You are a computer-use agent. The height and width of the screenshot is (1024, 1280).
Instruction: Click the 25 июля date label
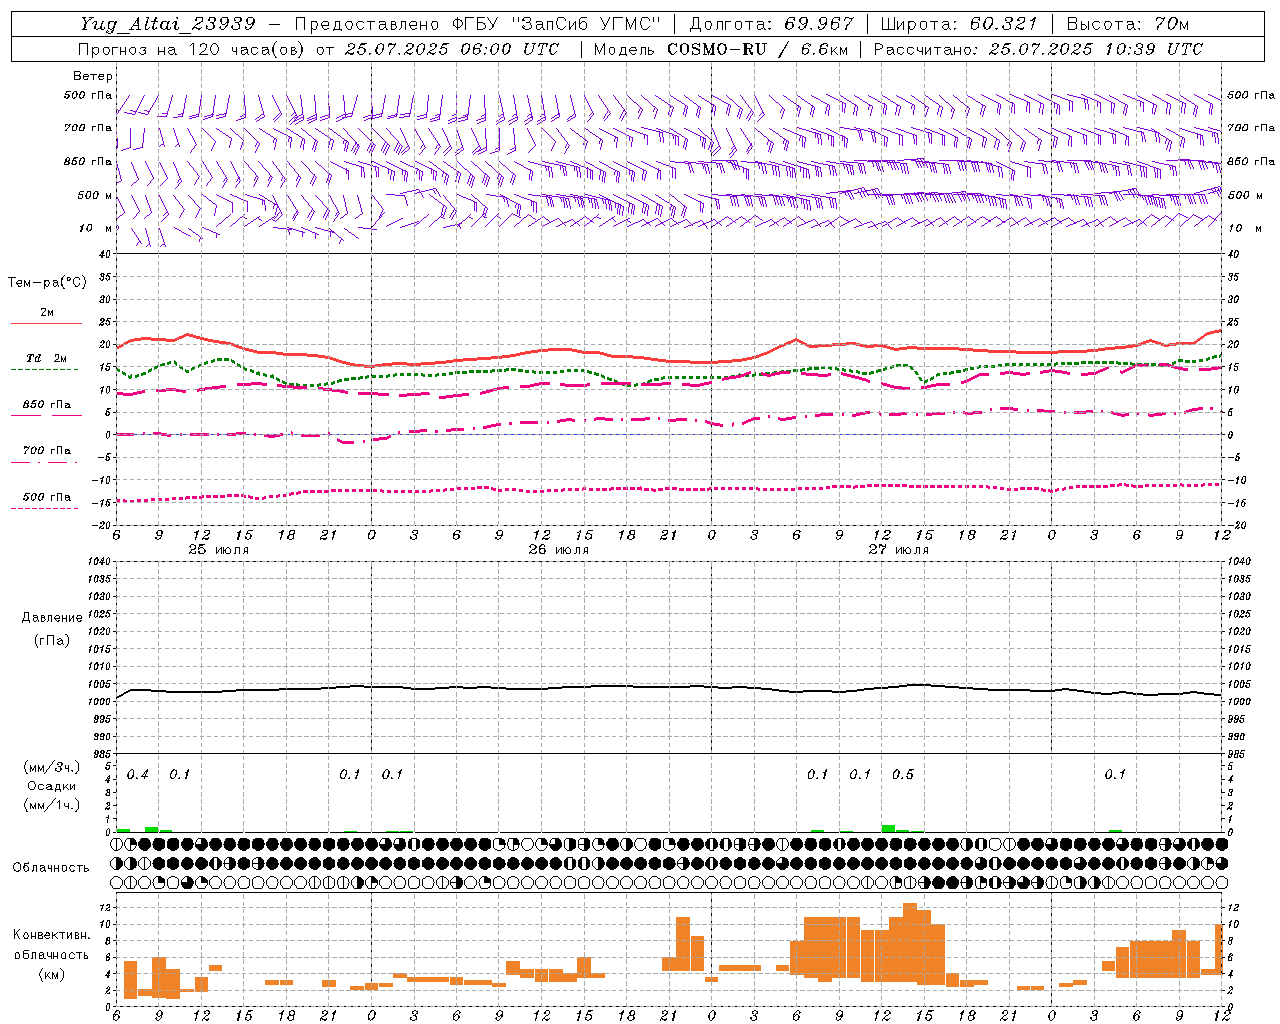pos(219,549)
